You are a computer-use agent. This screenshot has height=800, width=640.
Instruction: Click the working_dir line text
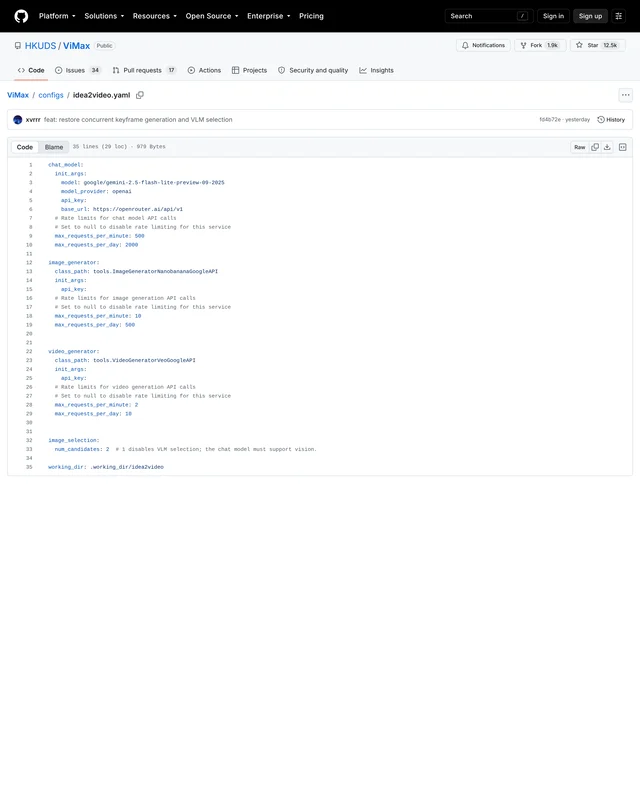pos(106,467)
